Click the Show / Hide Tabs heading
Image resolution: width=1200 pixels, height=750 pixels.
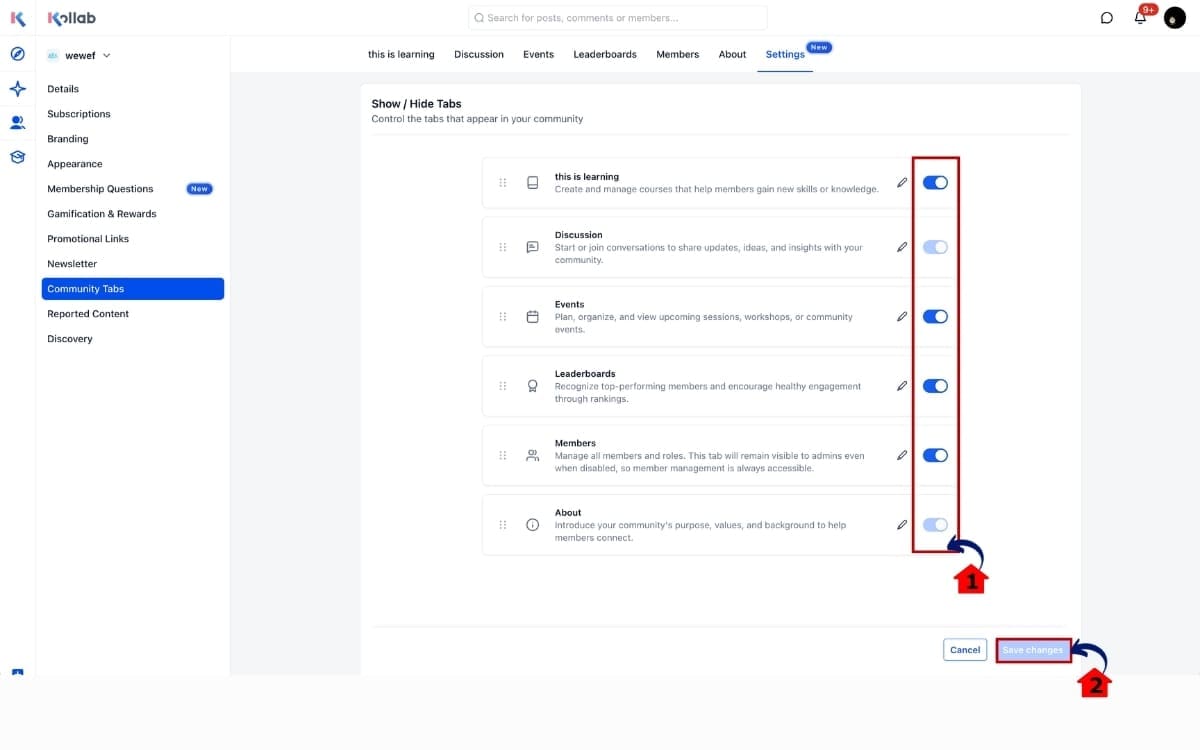pos(416,104)
